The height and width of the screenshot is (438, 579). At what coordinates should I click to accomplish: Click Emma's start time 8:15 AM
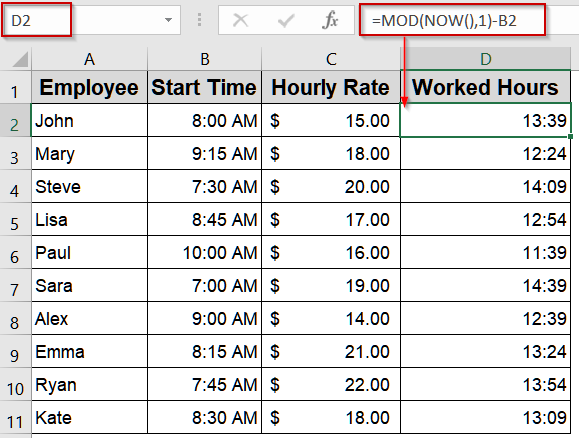click(x=204, y=351)
